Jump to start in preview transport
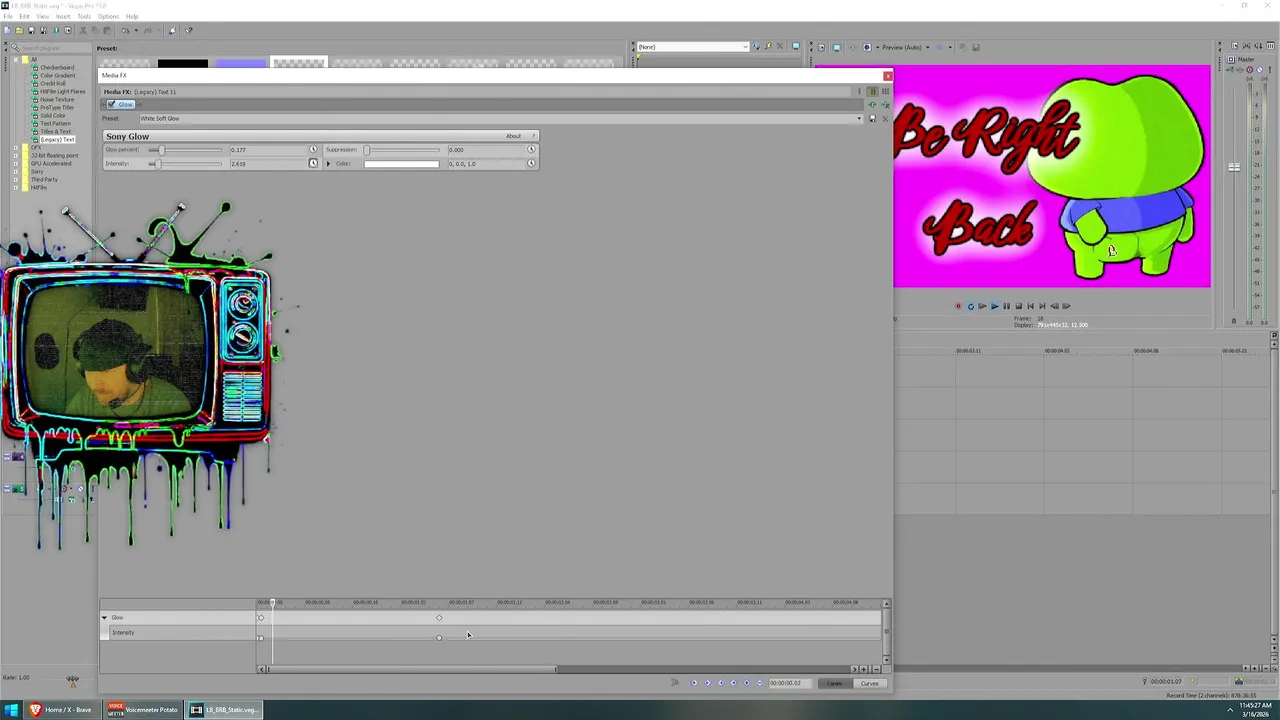 coord(1030,306)
